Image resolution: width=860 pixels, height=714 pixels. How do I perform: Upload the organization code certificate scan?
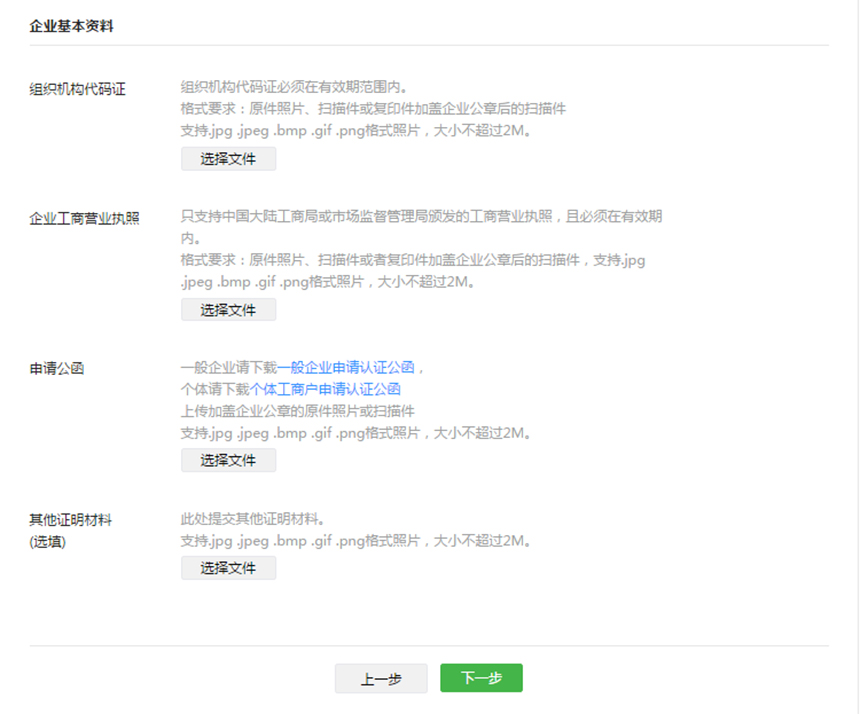click(x=228, y=158)
